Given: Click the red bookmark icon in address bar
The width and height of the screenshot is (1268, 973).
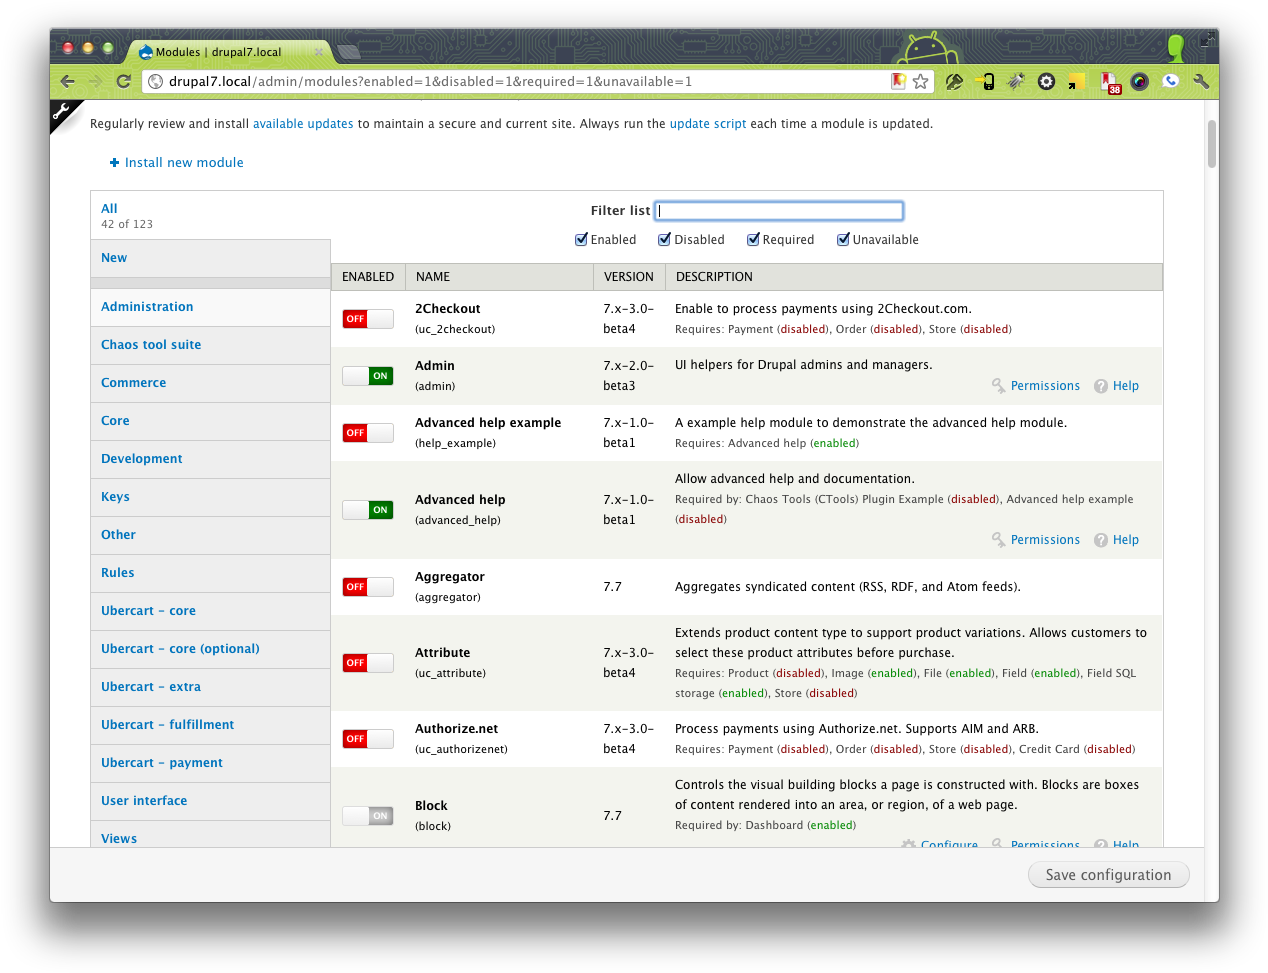Looking at the screenshot, I should (x=898, y=81).
